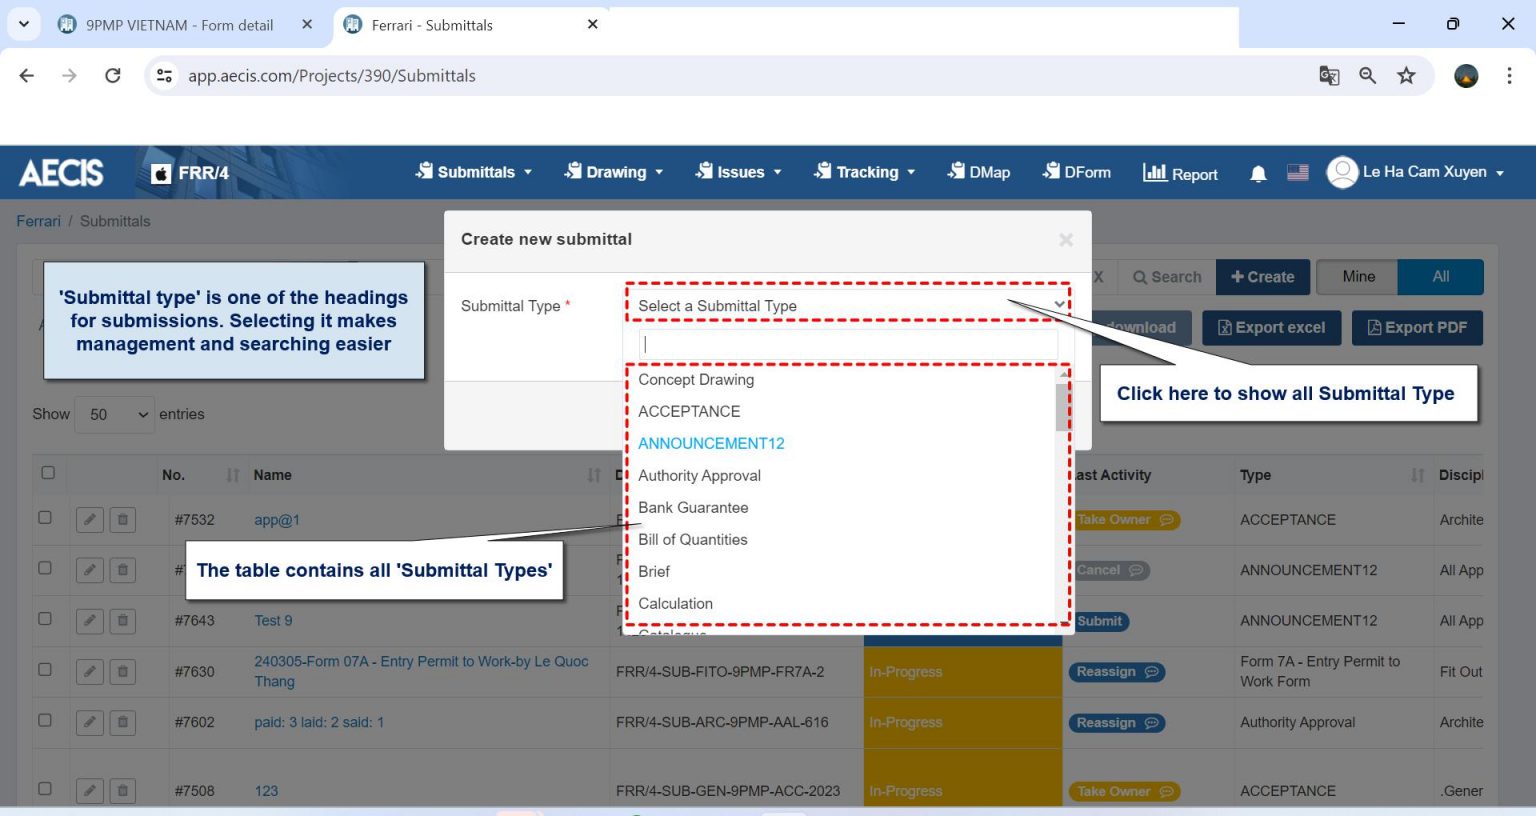Check the checkbox for row #7532
Viewport: 1536px width, 816px height.
(44, 518)
